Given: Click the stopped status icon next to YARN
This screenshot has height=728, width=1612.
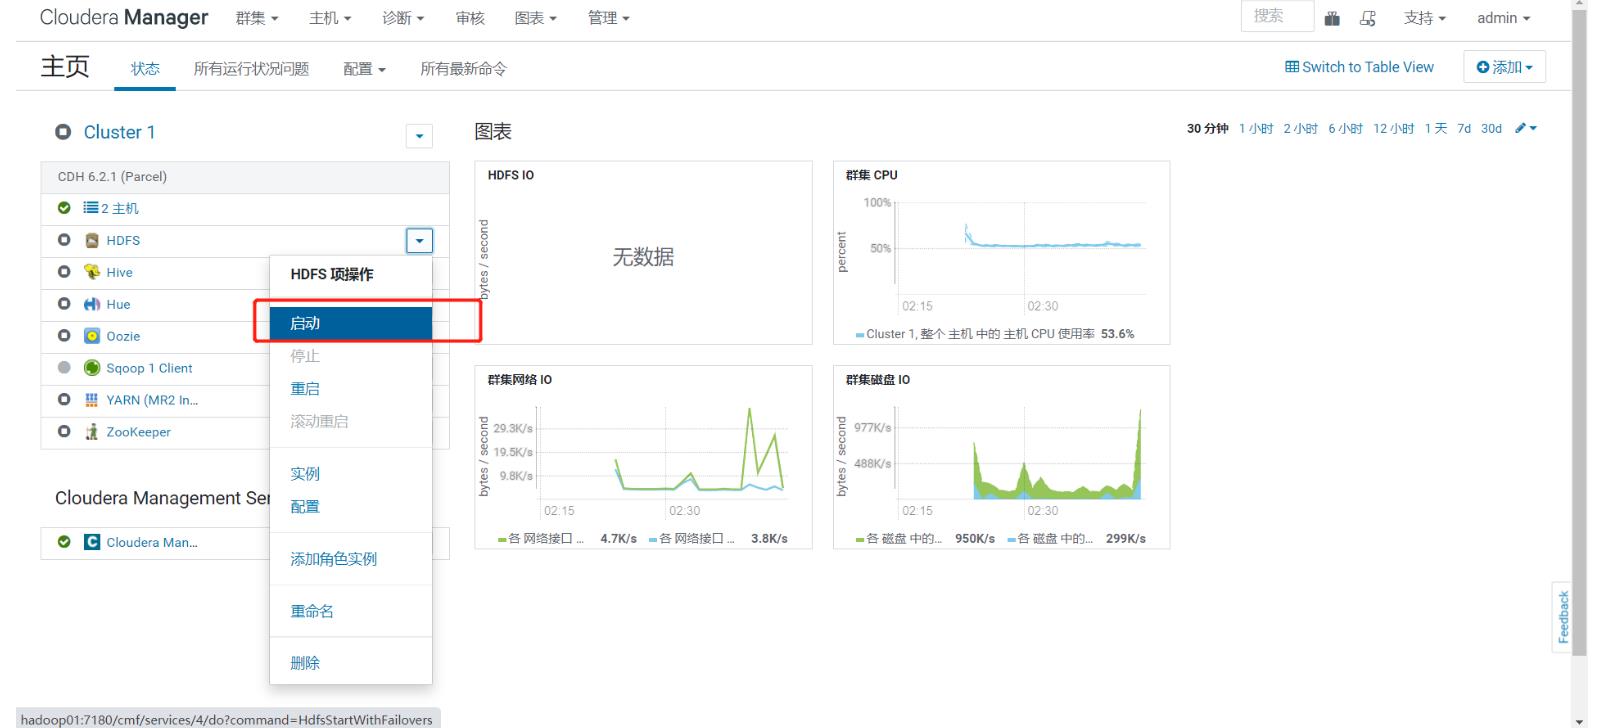Looking at the screenshot, I should [64, 400].
